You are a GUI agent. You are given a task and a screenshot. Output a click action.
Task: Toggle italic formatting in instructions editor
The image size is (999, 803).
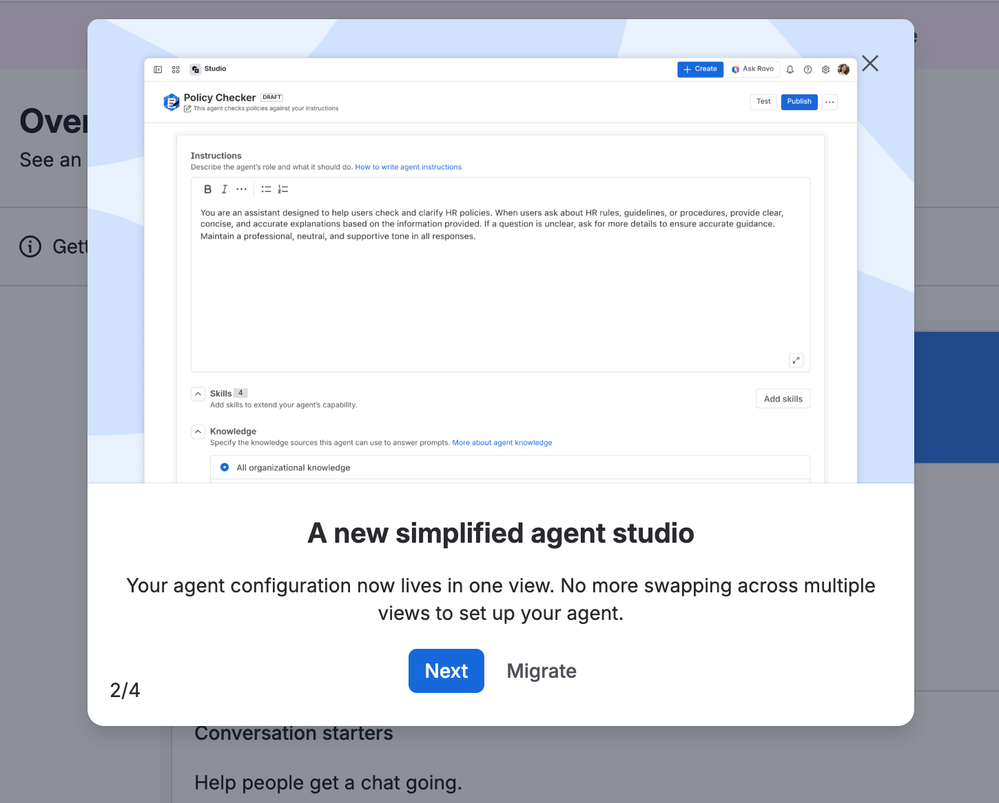224,189
